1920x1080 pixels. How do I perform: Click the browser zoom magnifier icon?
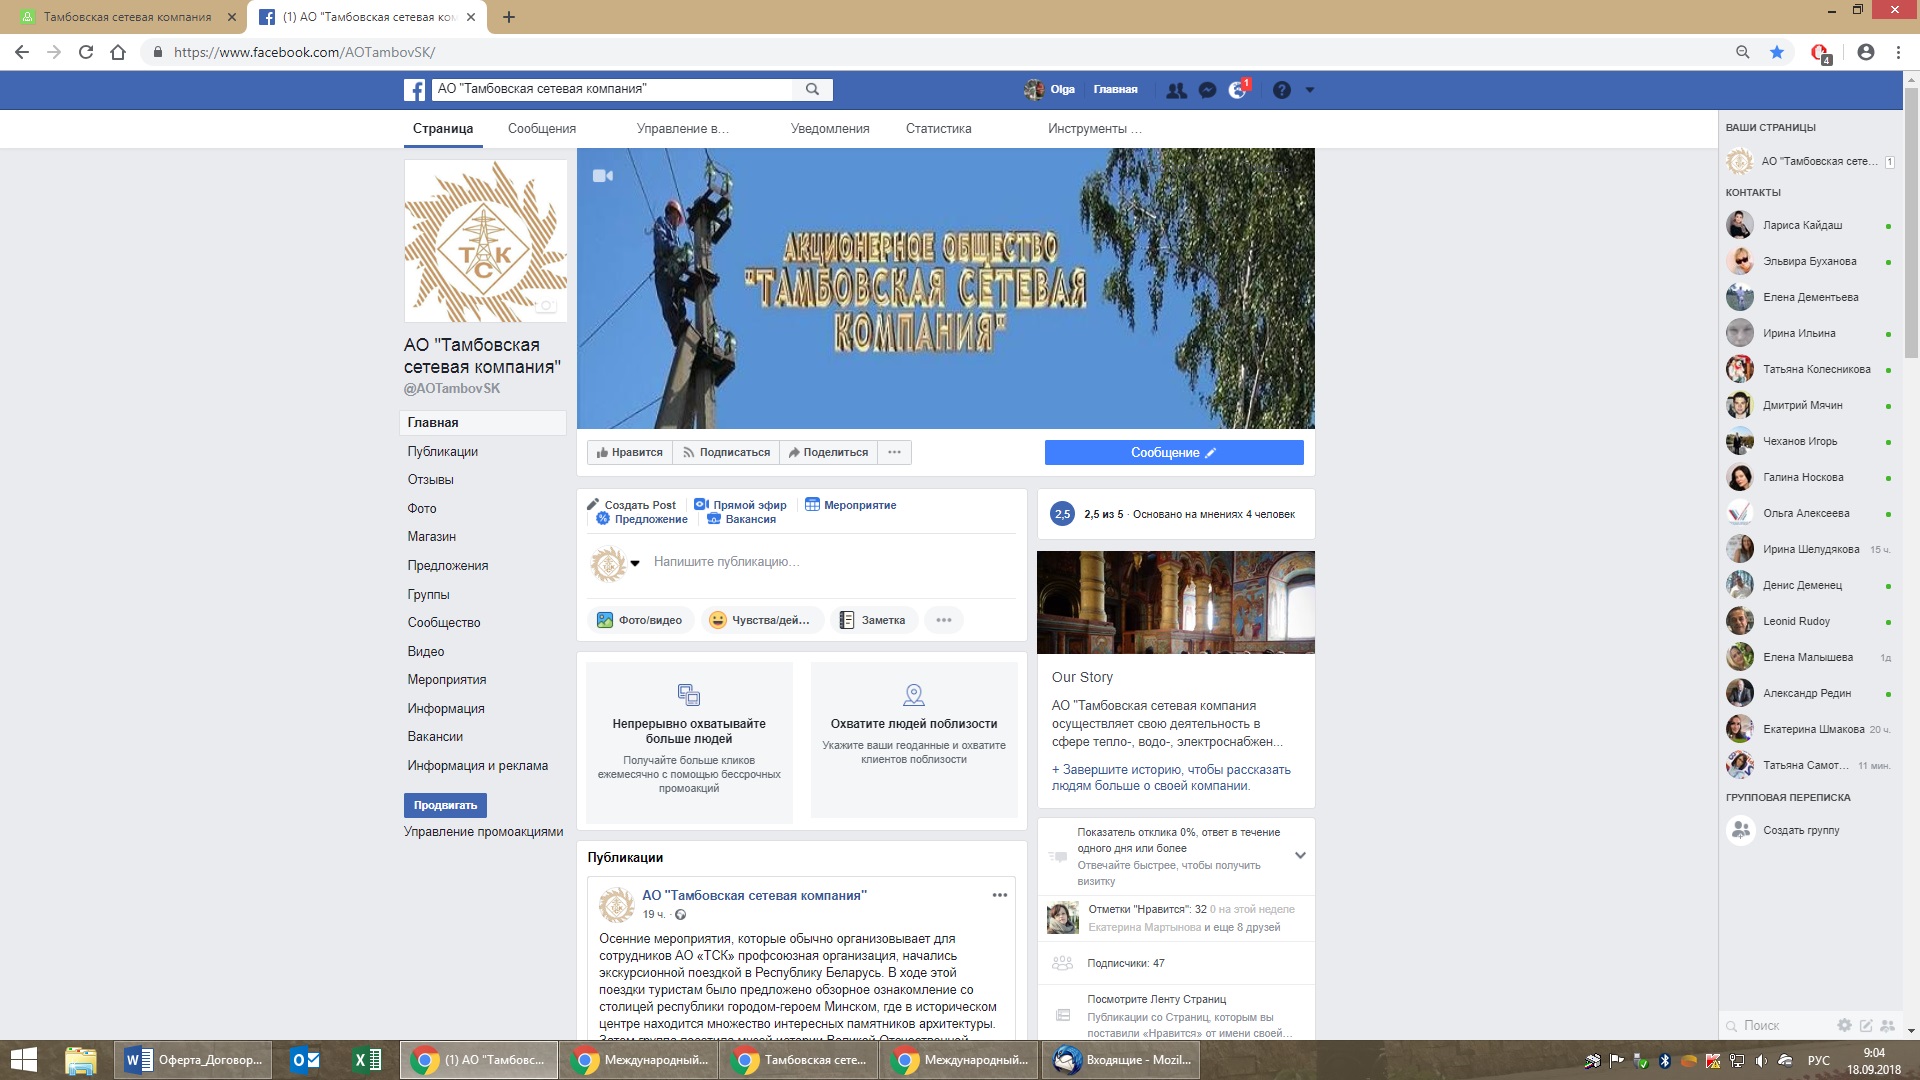click(x=1743, y=52)
